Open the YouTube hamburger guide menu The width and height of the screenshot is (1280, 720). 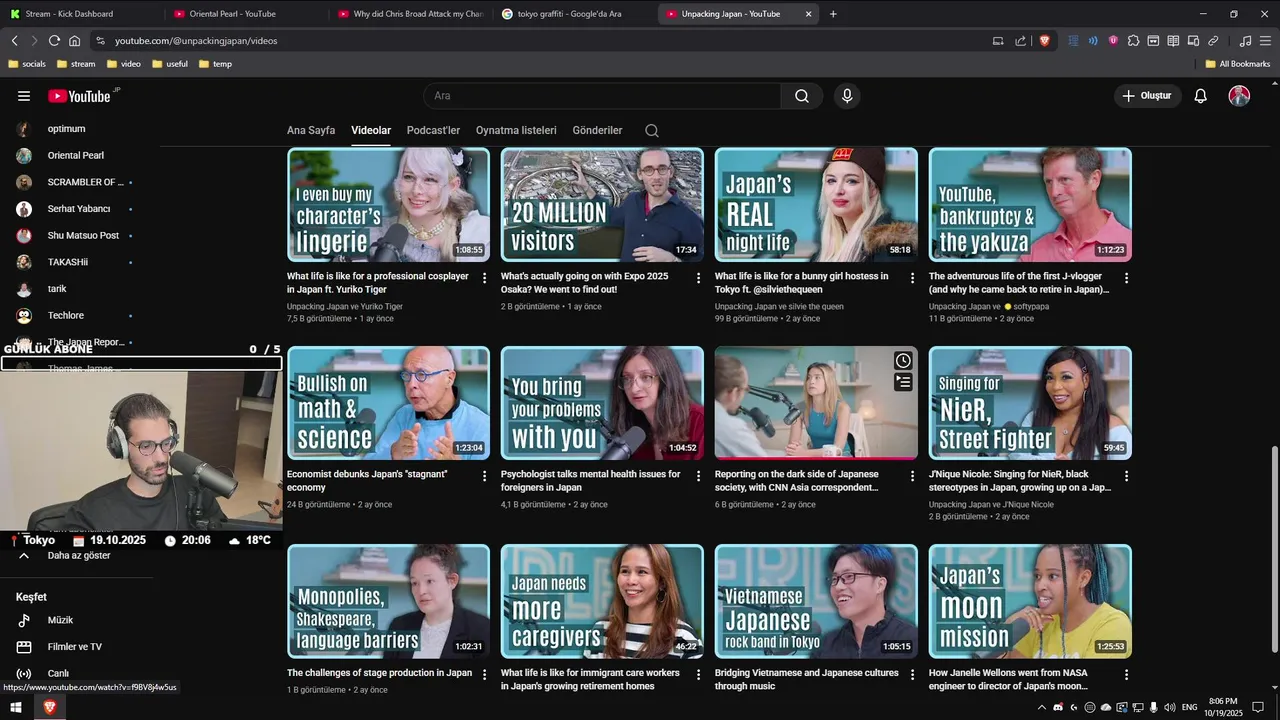pos(24,96)
